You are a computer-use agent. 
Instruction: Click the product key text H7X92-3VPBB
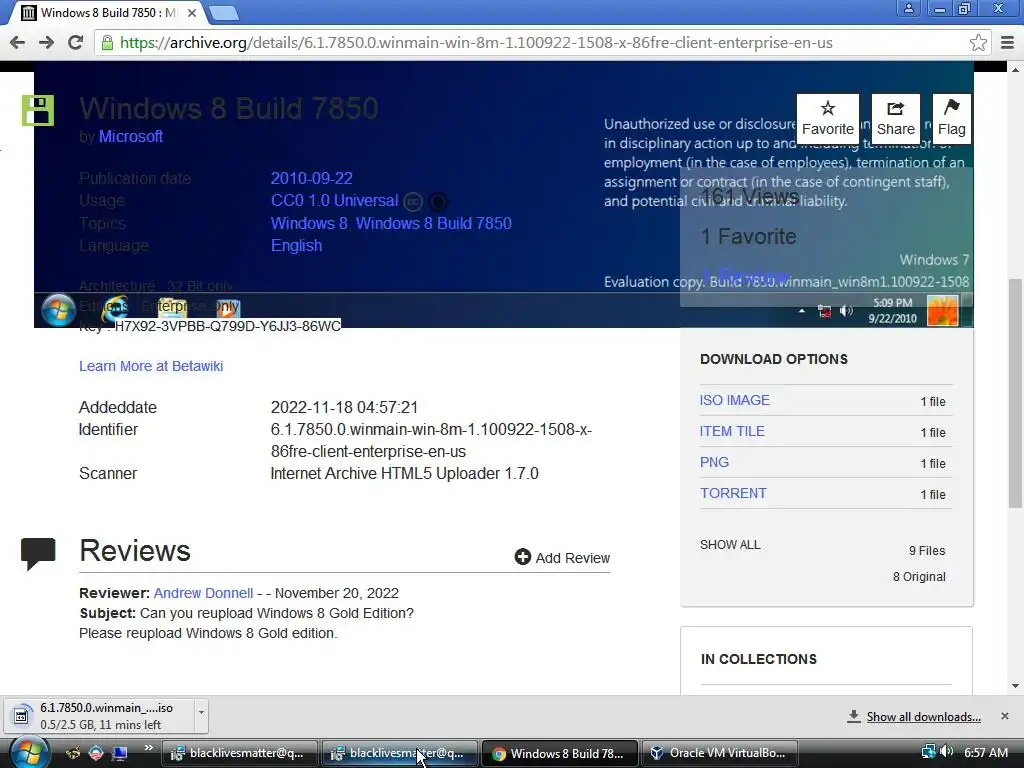click(228, 326)
